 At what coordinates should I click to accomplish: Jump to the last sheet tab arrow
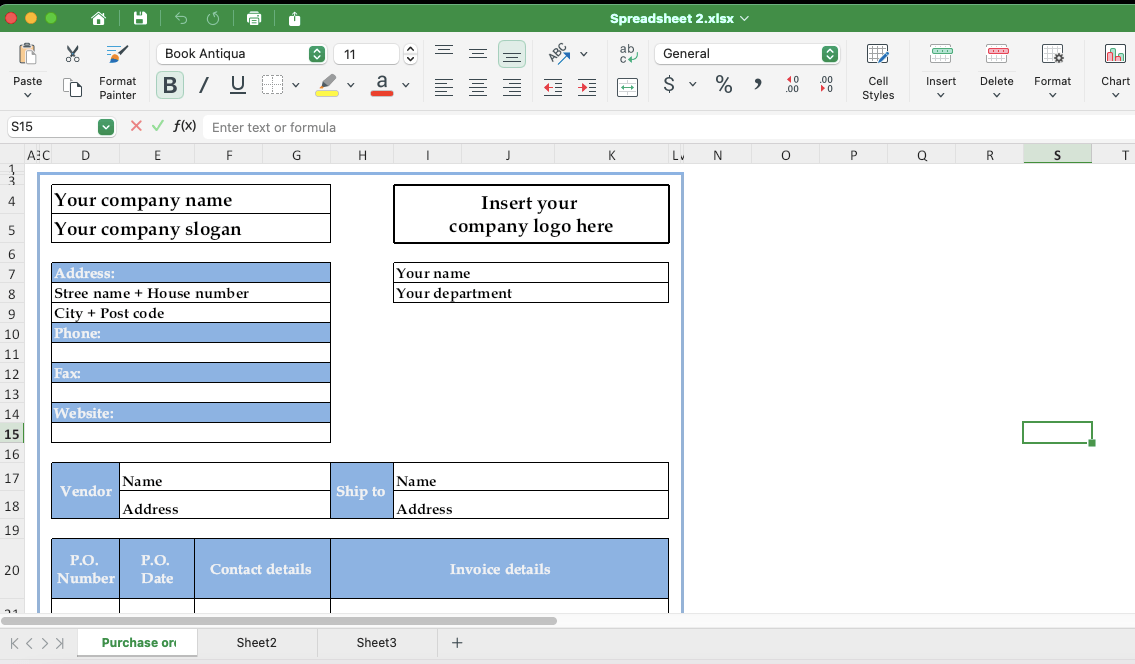pos(60,643)
